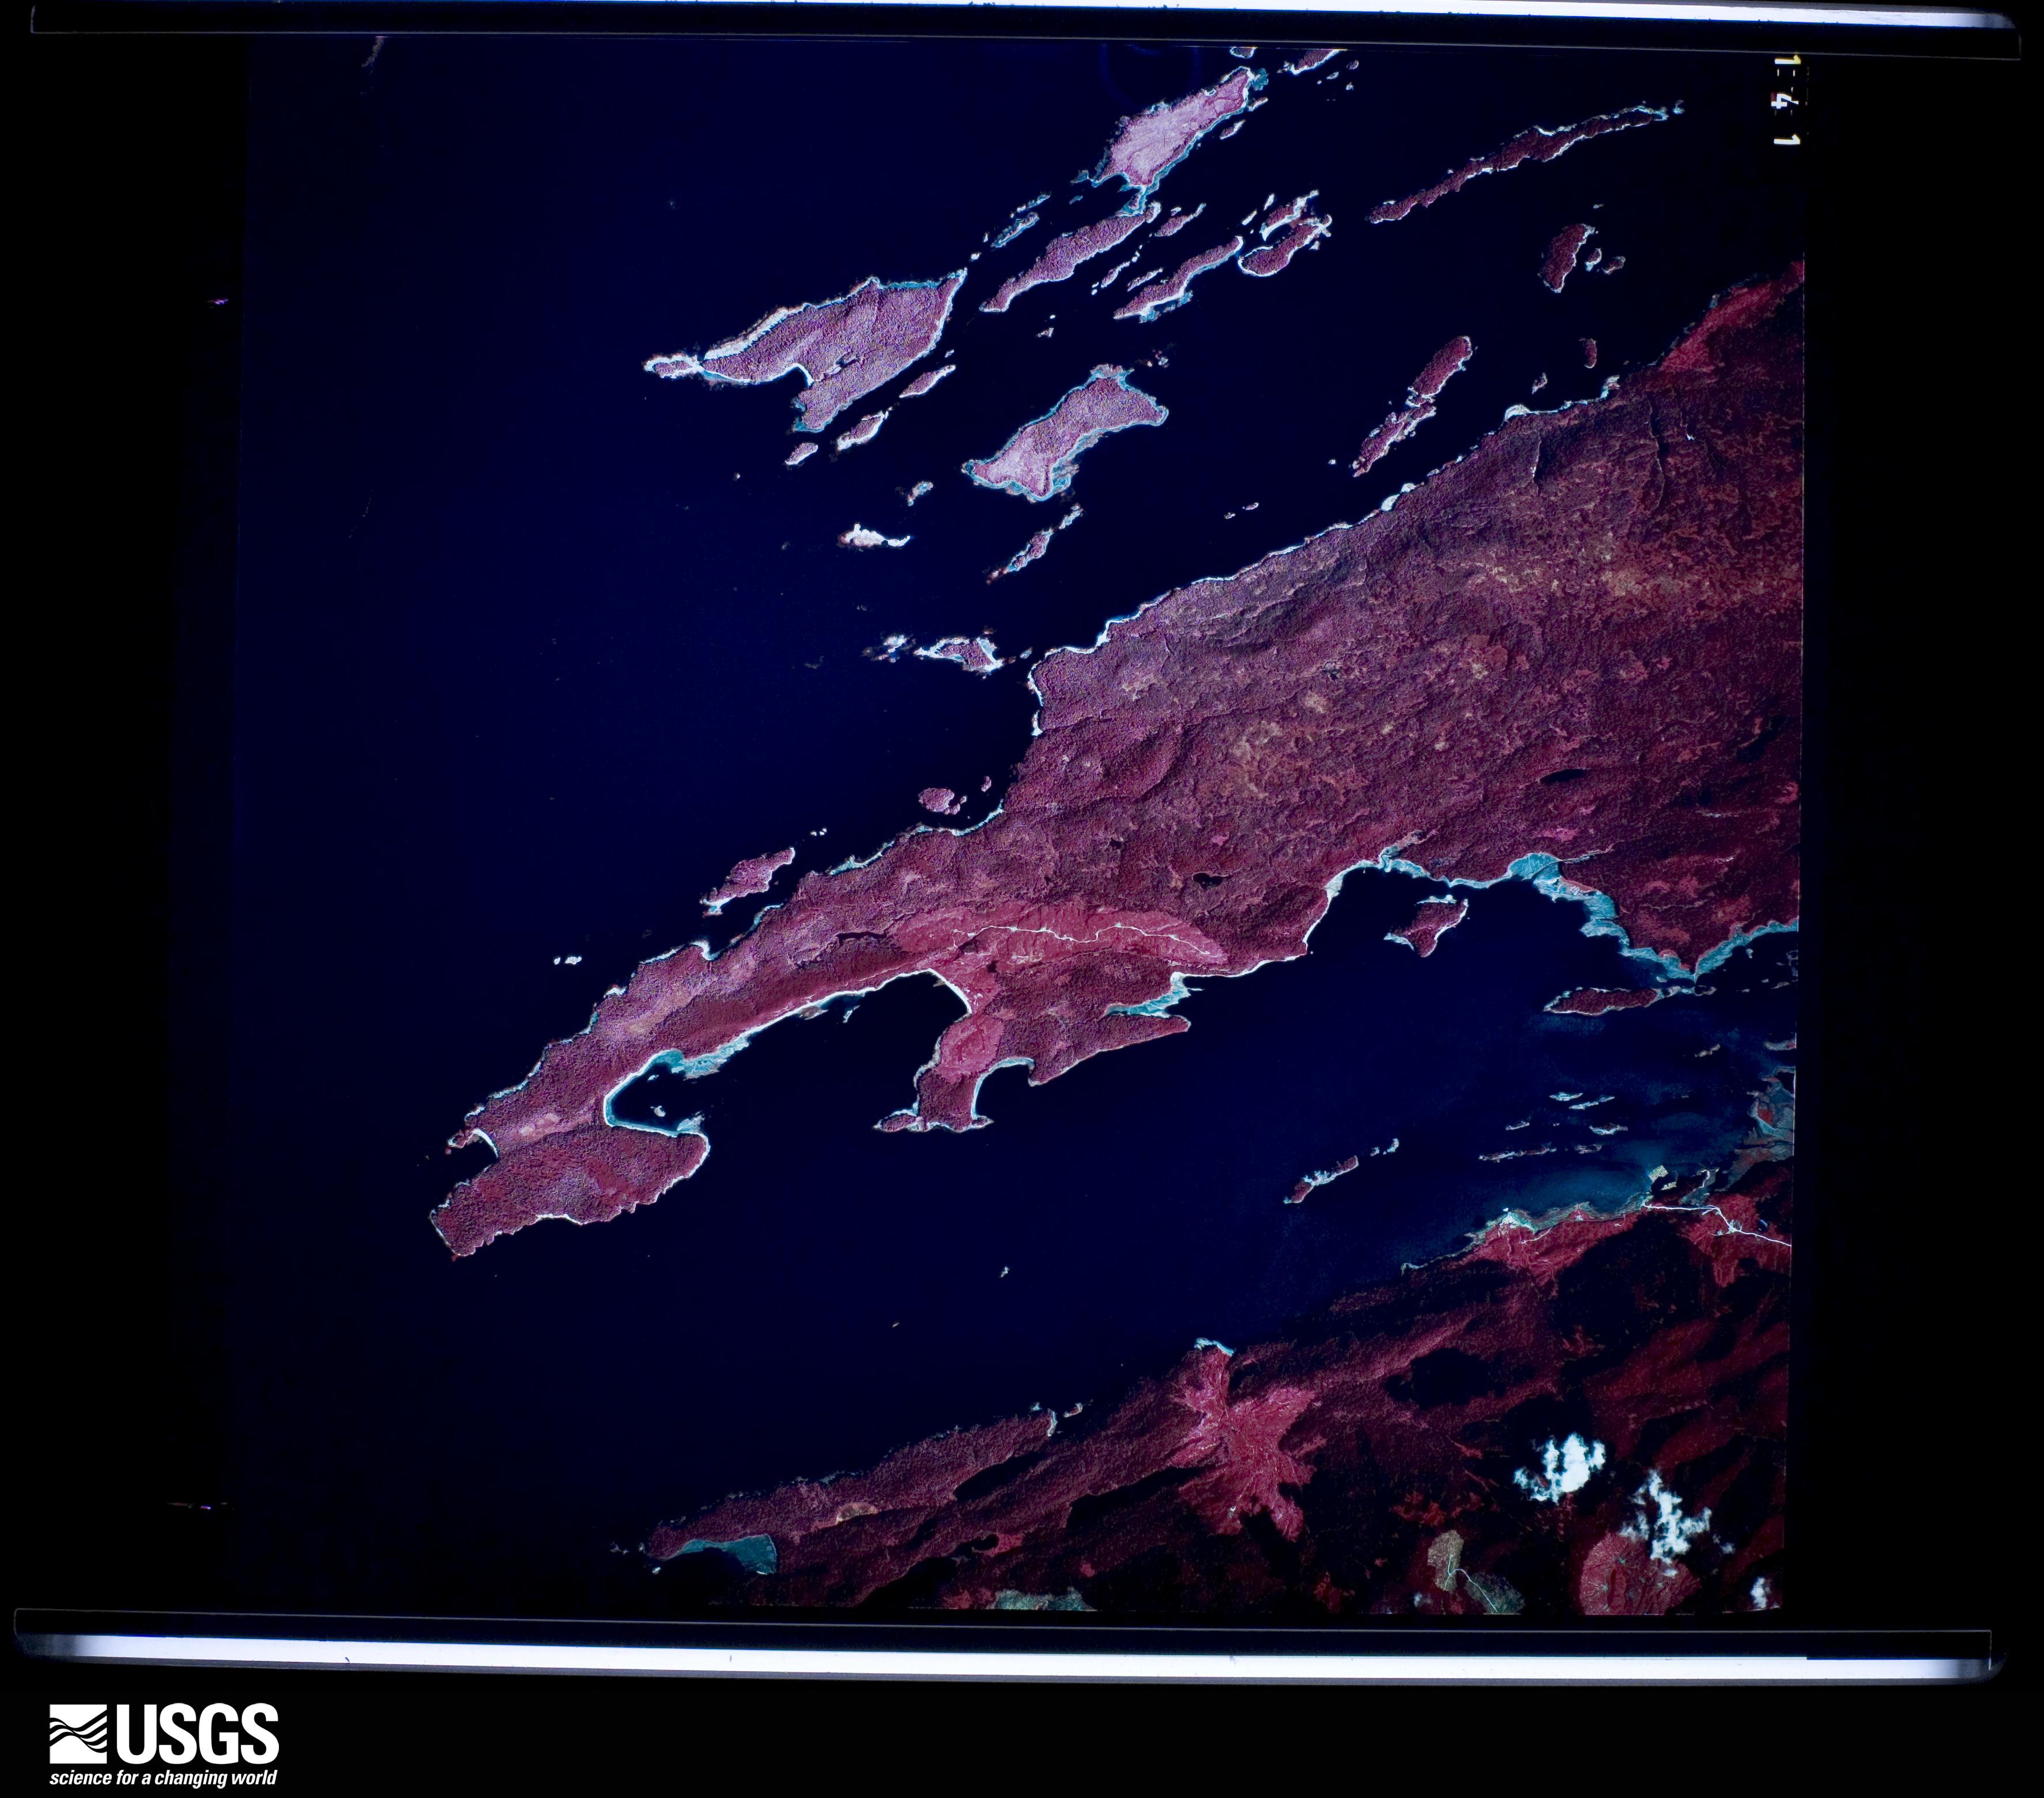Click the bold USGS logo lettering
2044x1798 pixels.
coord(198,1734)
